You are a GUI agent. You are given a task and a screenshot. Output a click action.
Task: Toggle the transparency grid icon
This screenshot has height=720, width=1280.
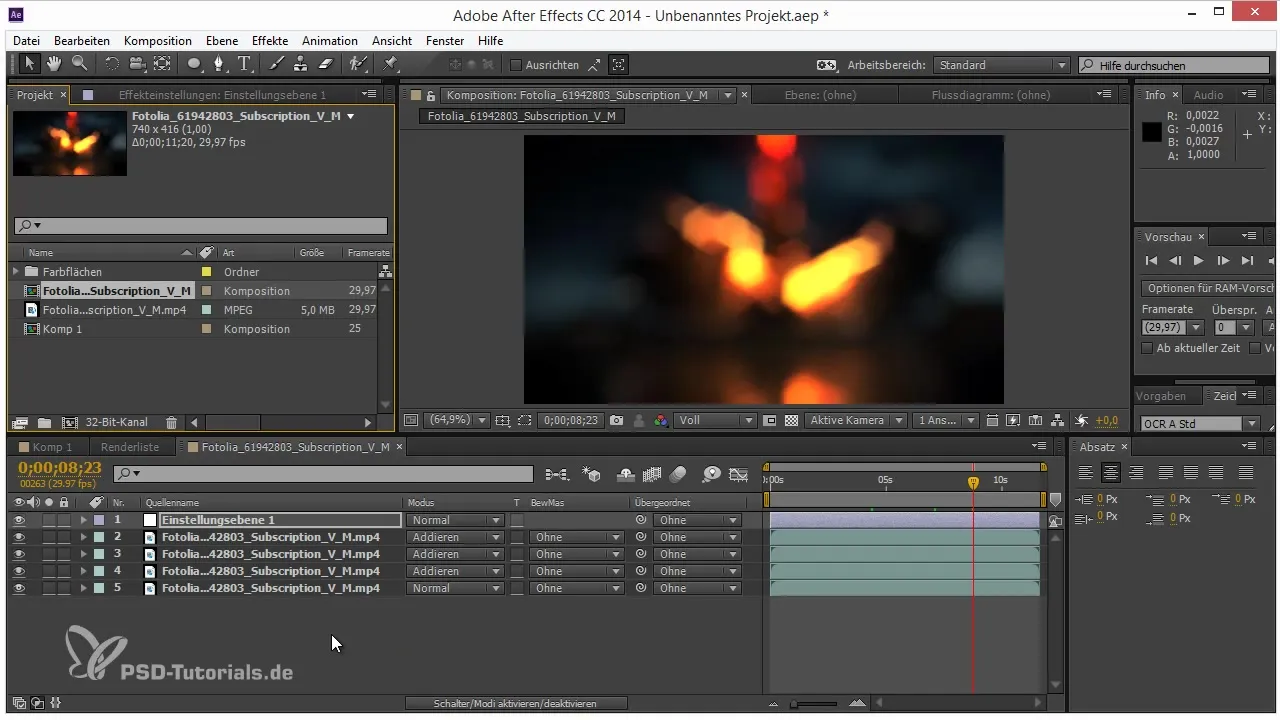[791, 421]
